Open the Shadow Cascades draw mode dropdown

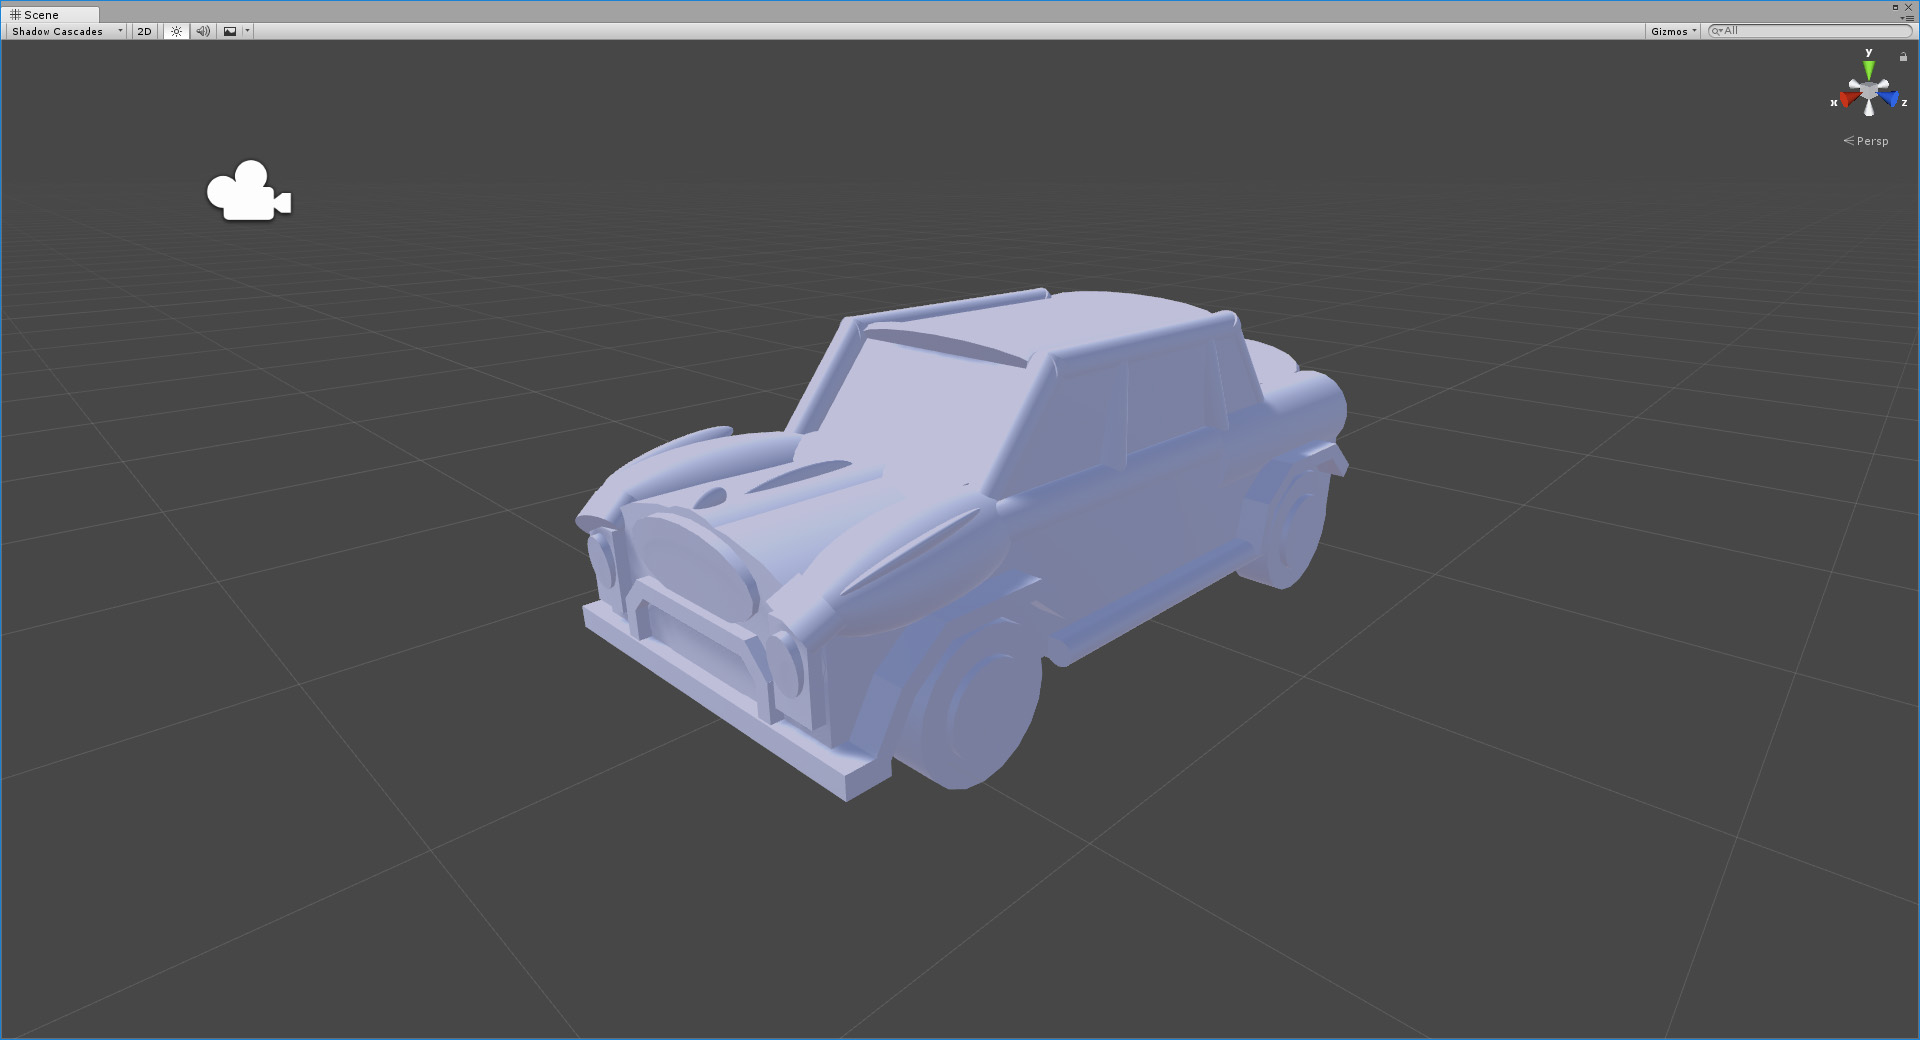(x=63, y=31)
